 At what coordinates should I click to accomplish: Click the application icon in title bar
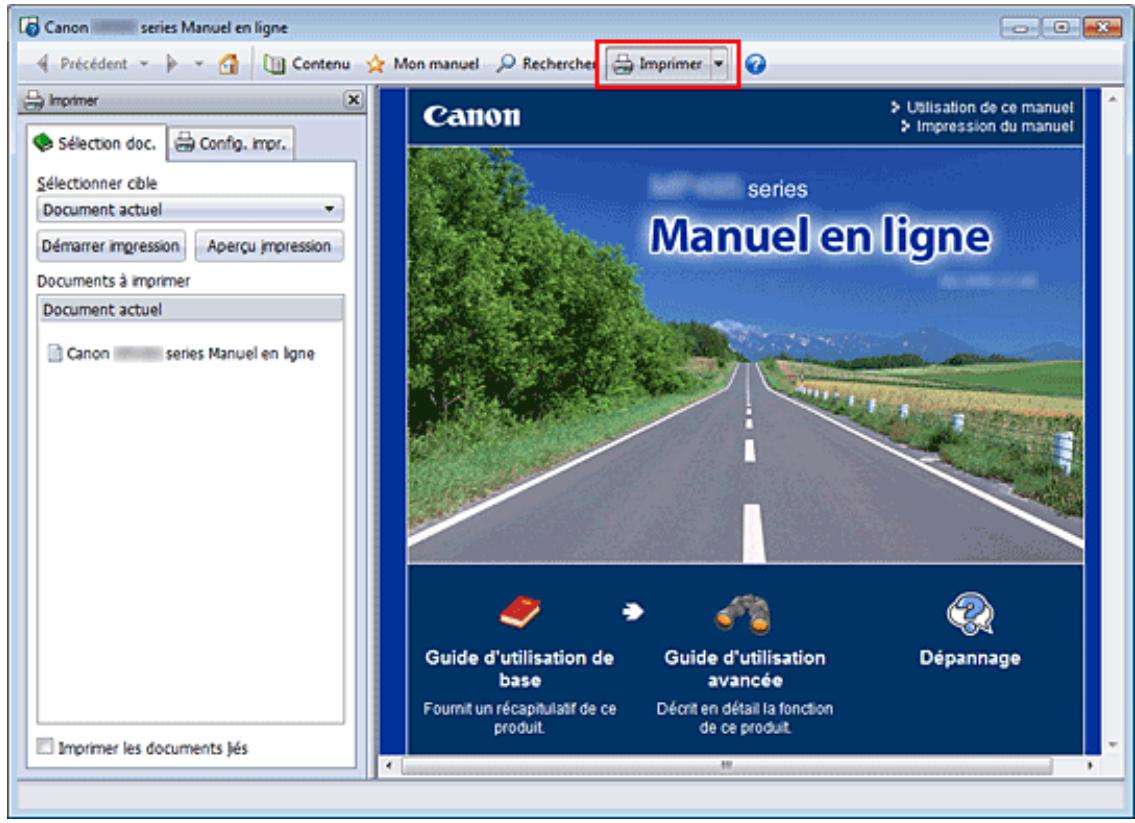click(x=30, y=27)
